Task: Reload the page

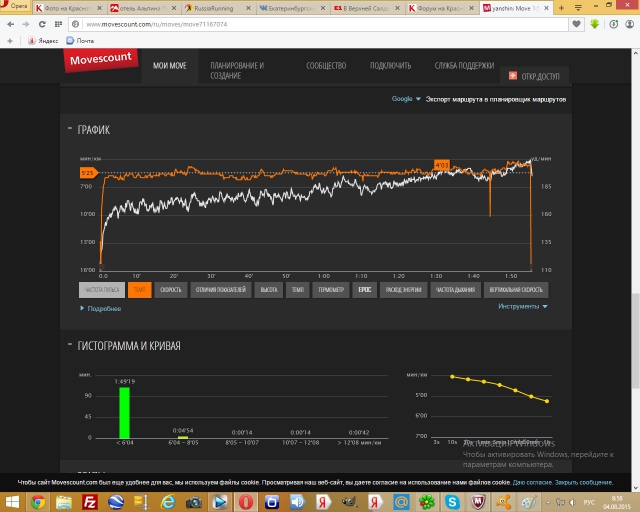Action: [42, 24]
